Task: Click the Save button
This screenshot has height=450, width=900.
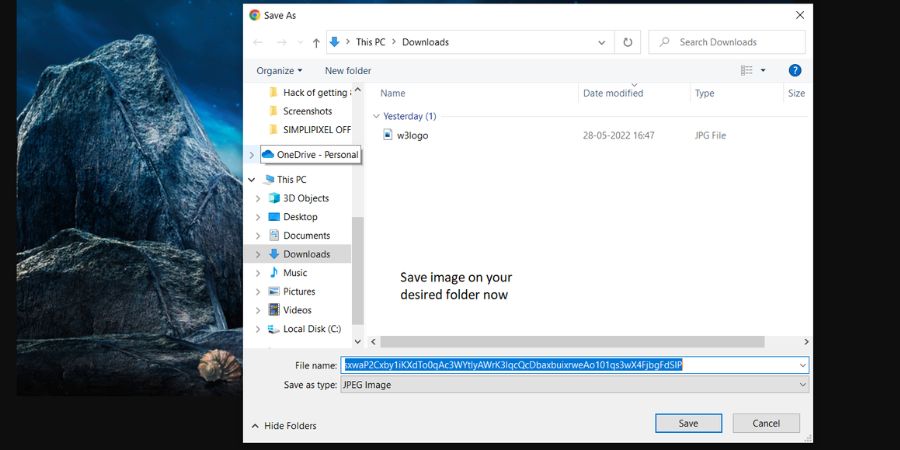Action: point(688,423)
